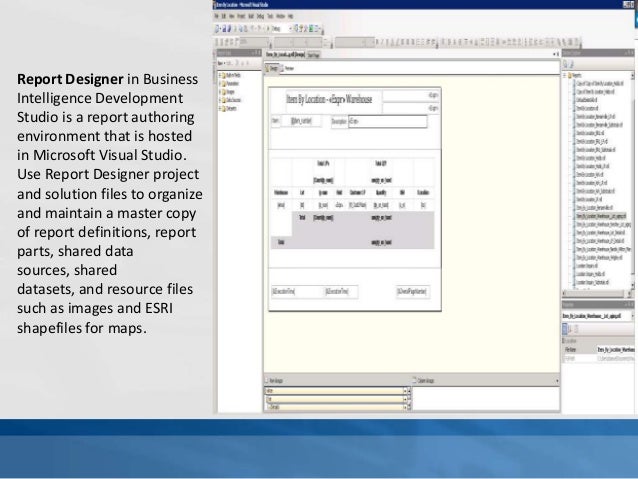Expand the Images node
Image resolution: width=638 pixels, height=479 pixels.
pyautogui.click(x=220, y=92)
